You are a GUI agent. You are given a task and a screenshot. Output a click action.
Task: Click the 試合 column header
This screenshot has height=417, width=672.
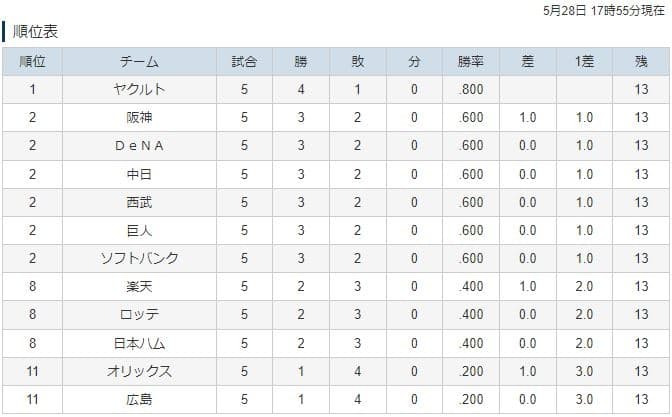point(244,62)
